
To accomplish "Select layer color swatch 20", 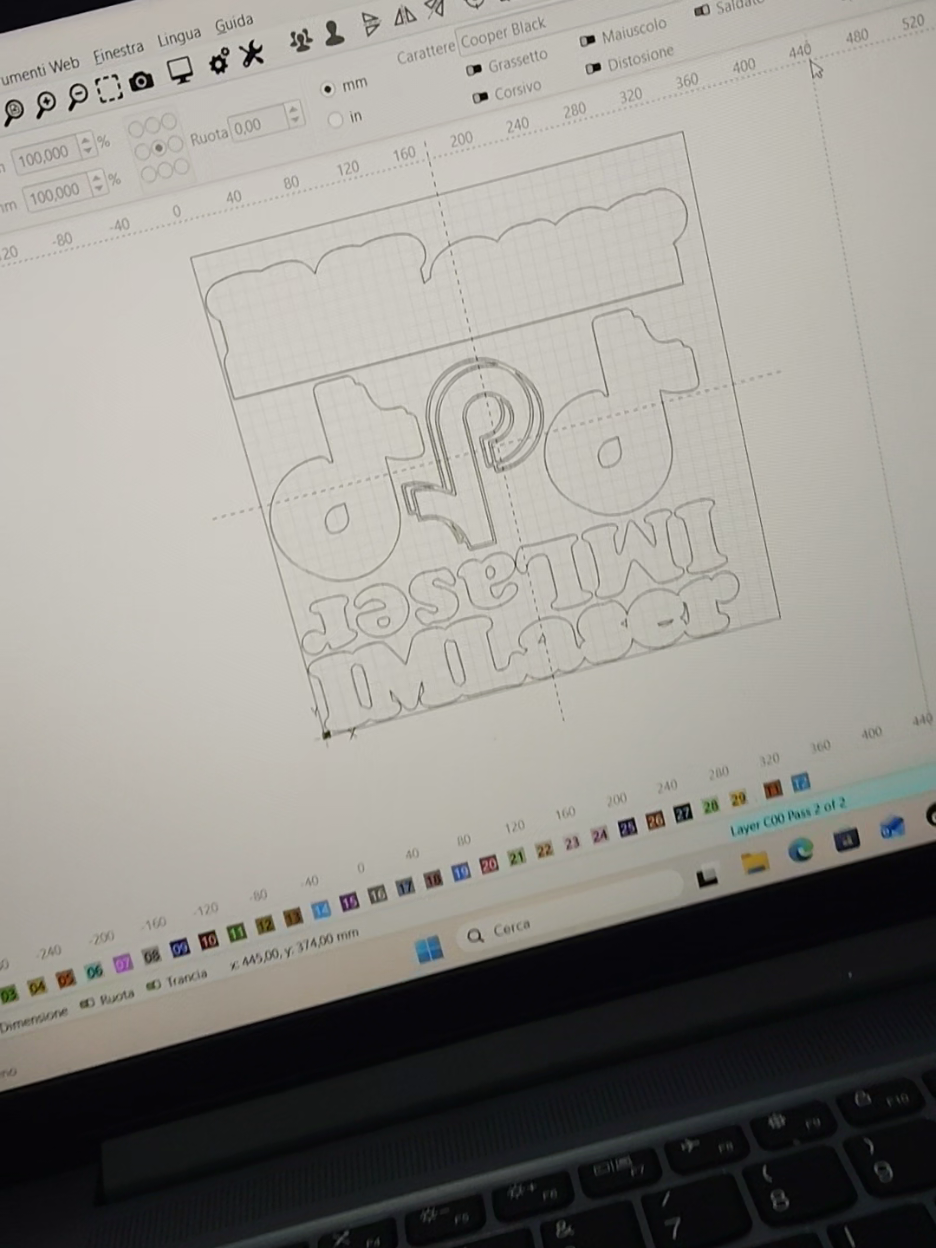I will click(x=489, y=865).
